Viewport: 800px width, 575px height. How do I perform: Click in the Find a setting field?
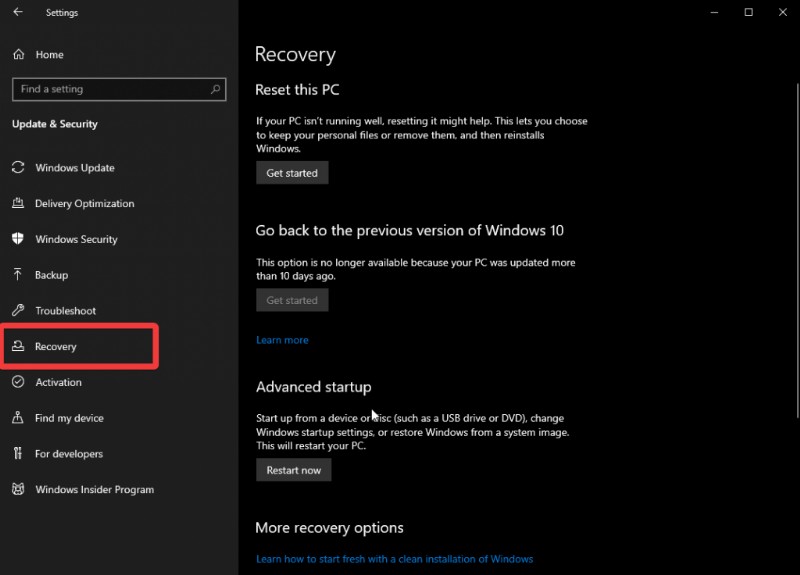[x=119, y=89]
